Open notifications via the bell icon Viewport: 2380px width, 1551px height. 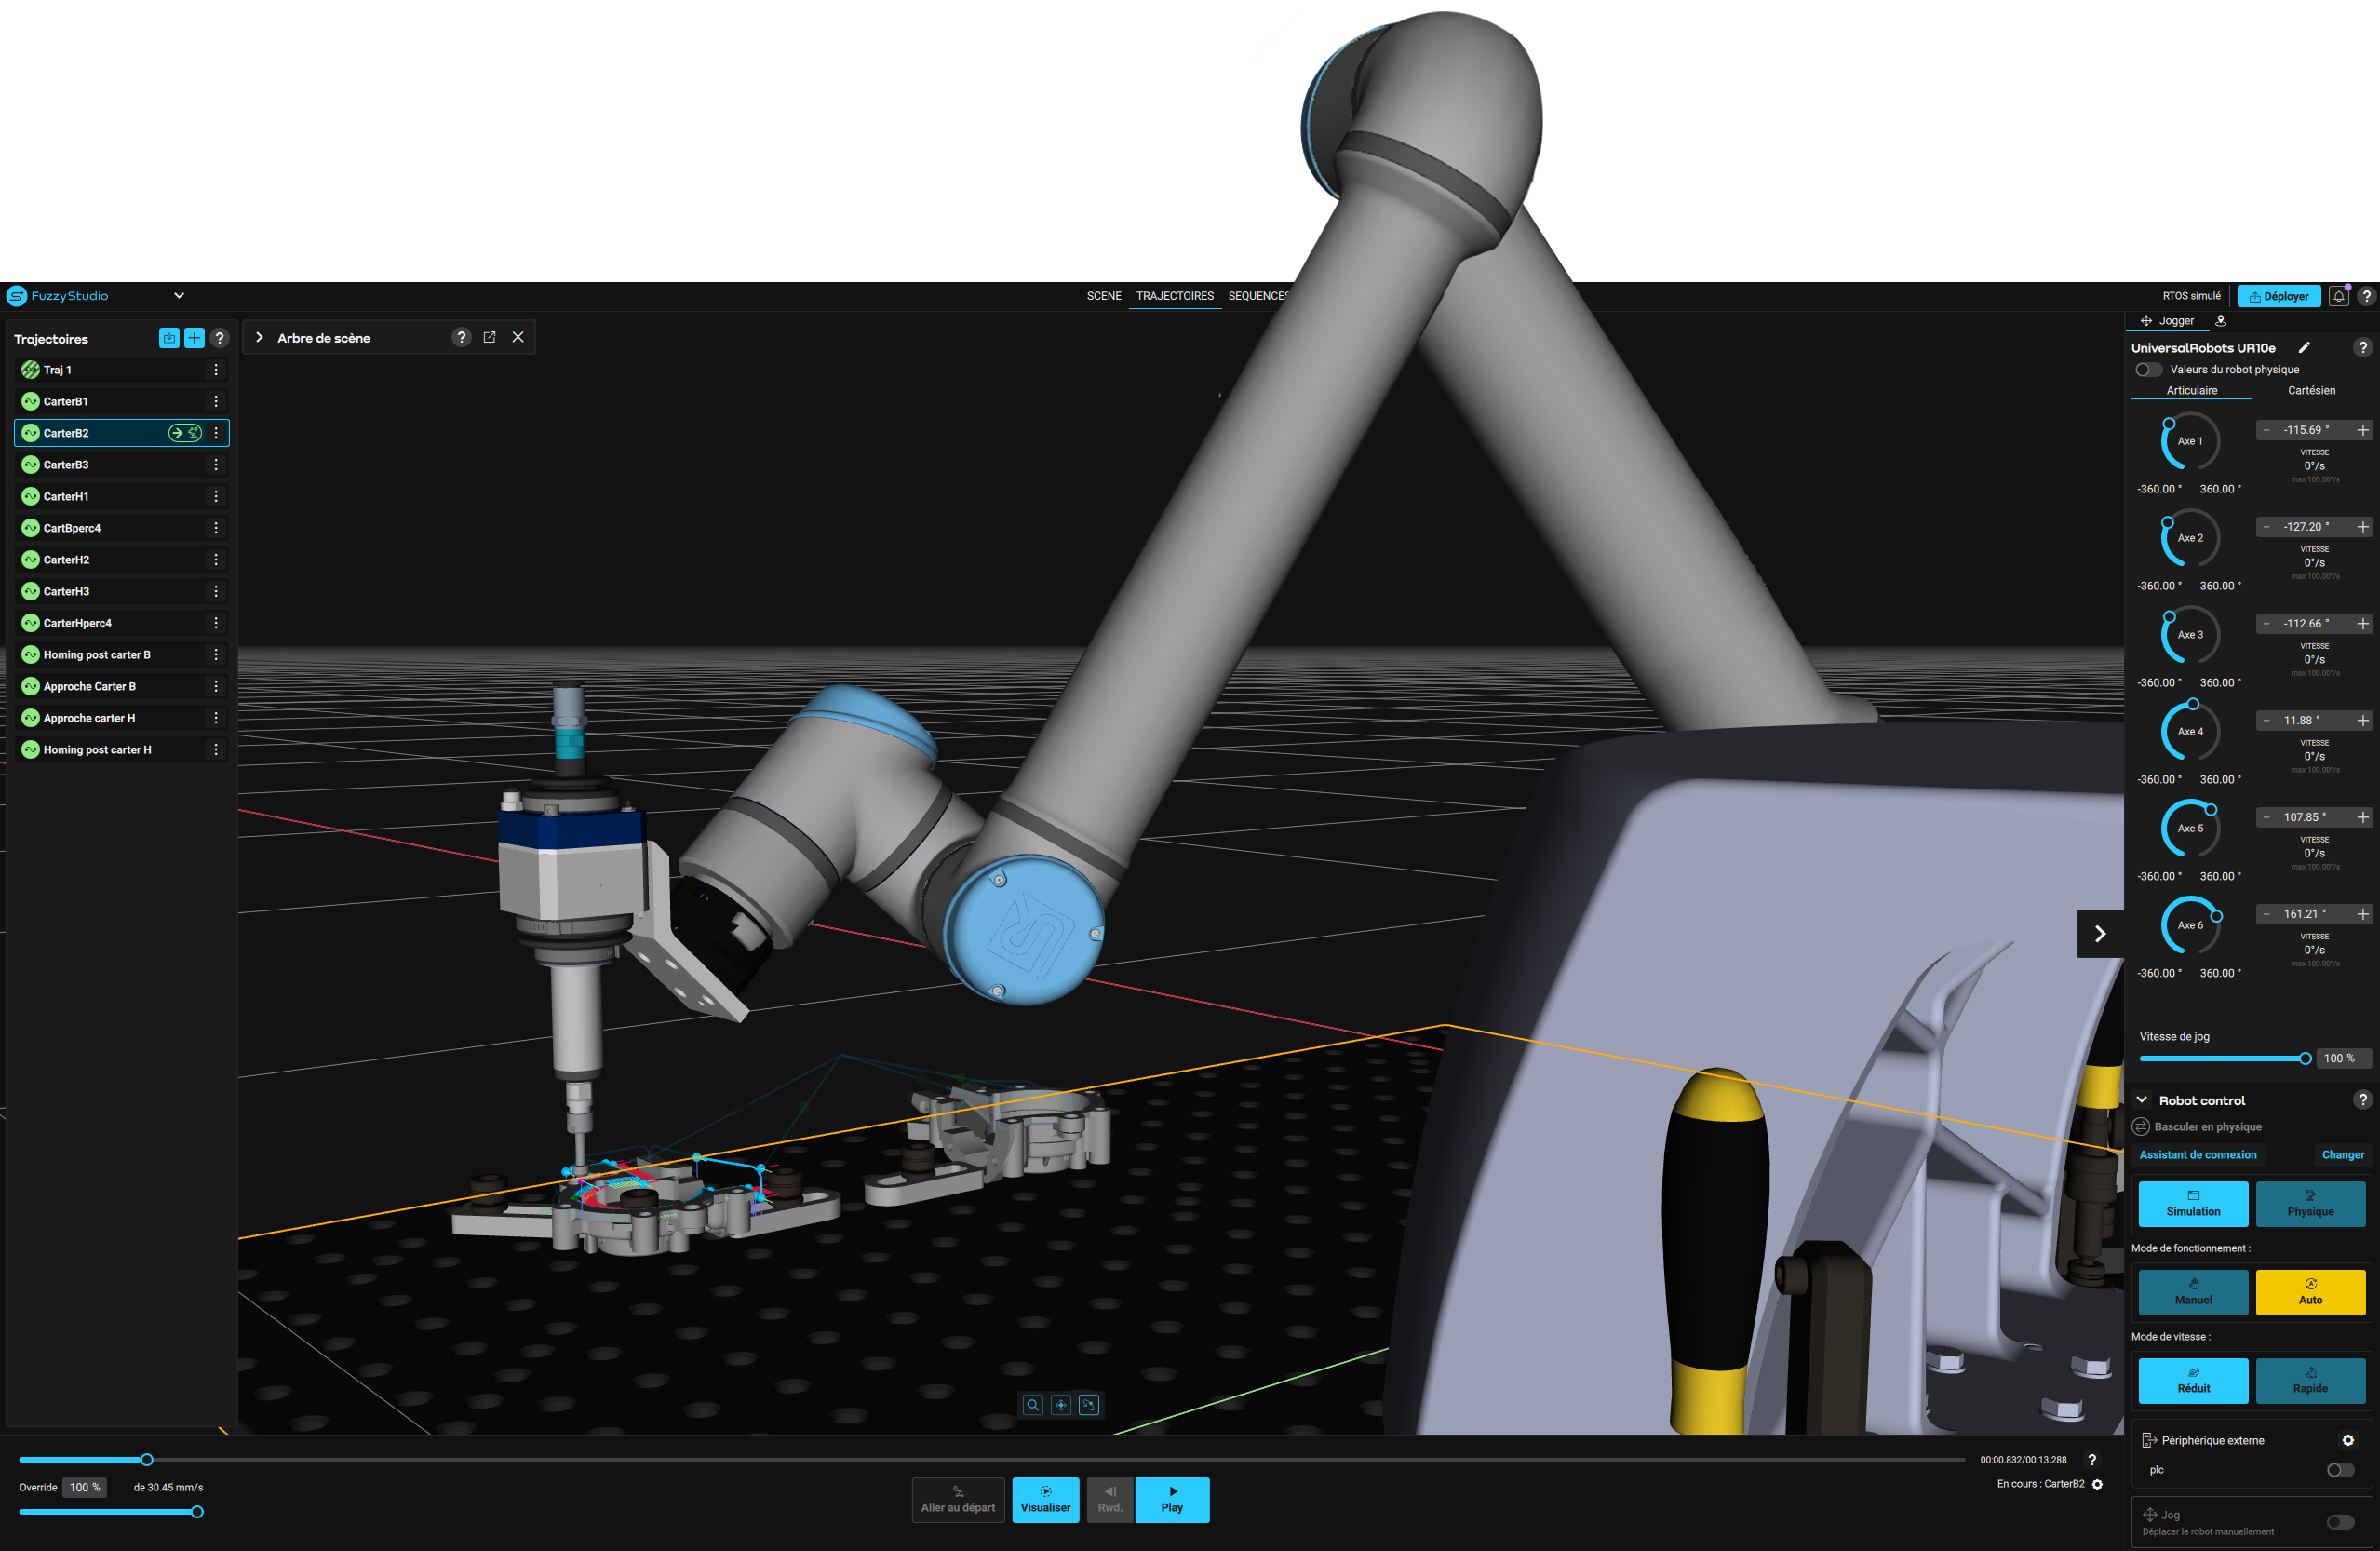pos(2339,295)
